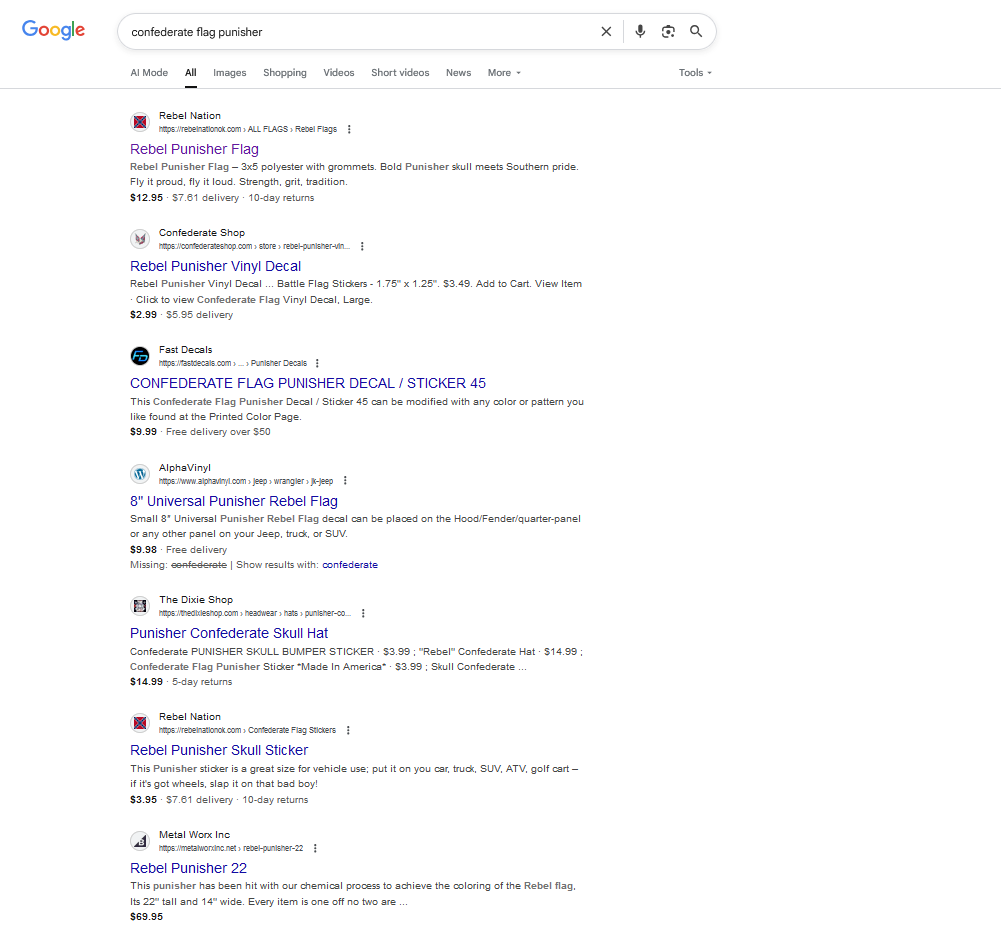Start voice search with microphone icon
Viewport: 1001px width, 930px height.
tap(640, 31)
